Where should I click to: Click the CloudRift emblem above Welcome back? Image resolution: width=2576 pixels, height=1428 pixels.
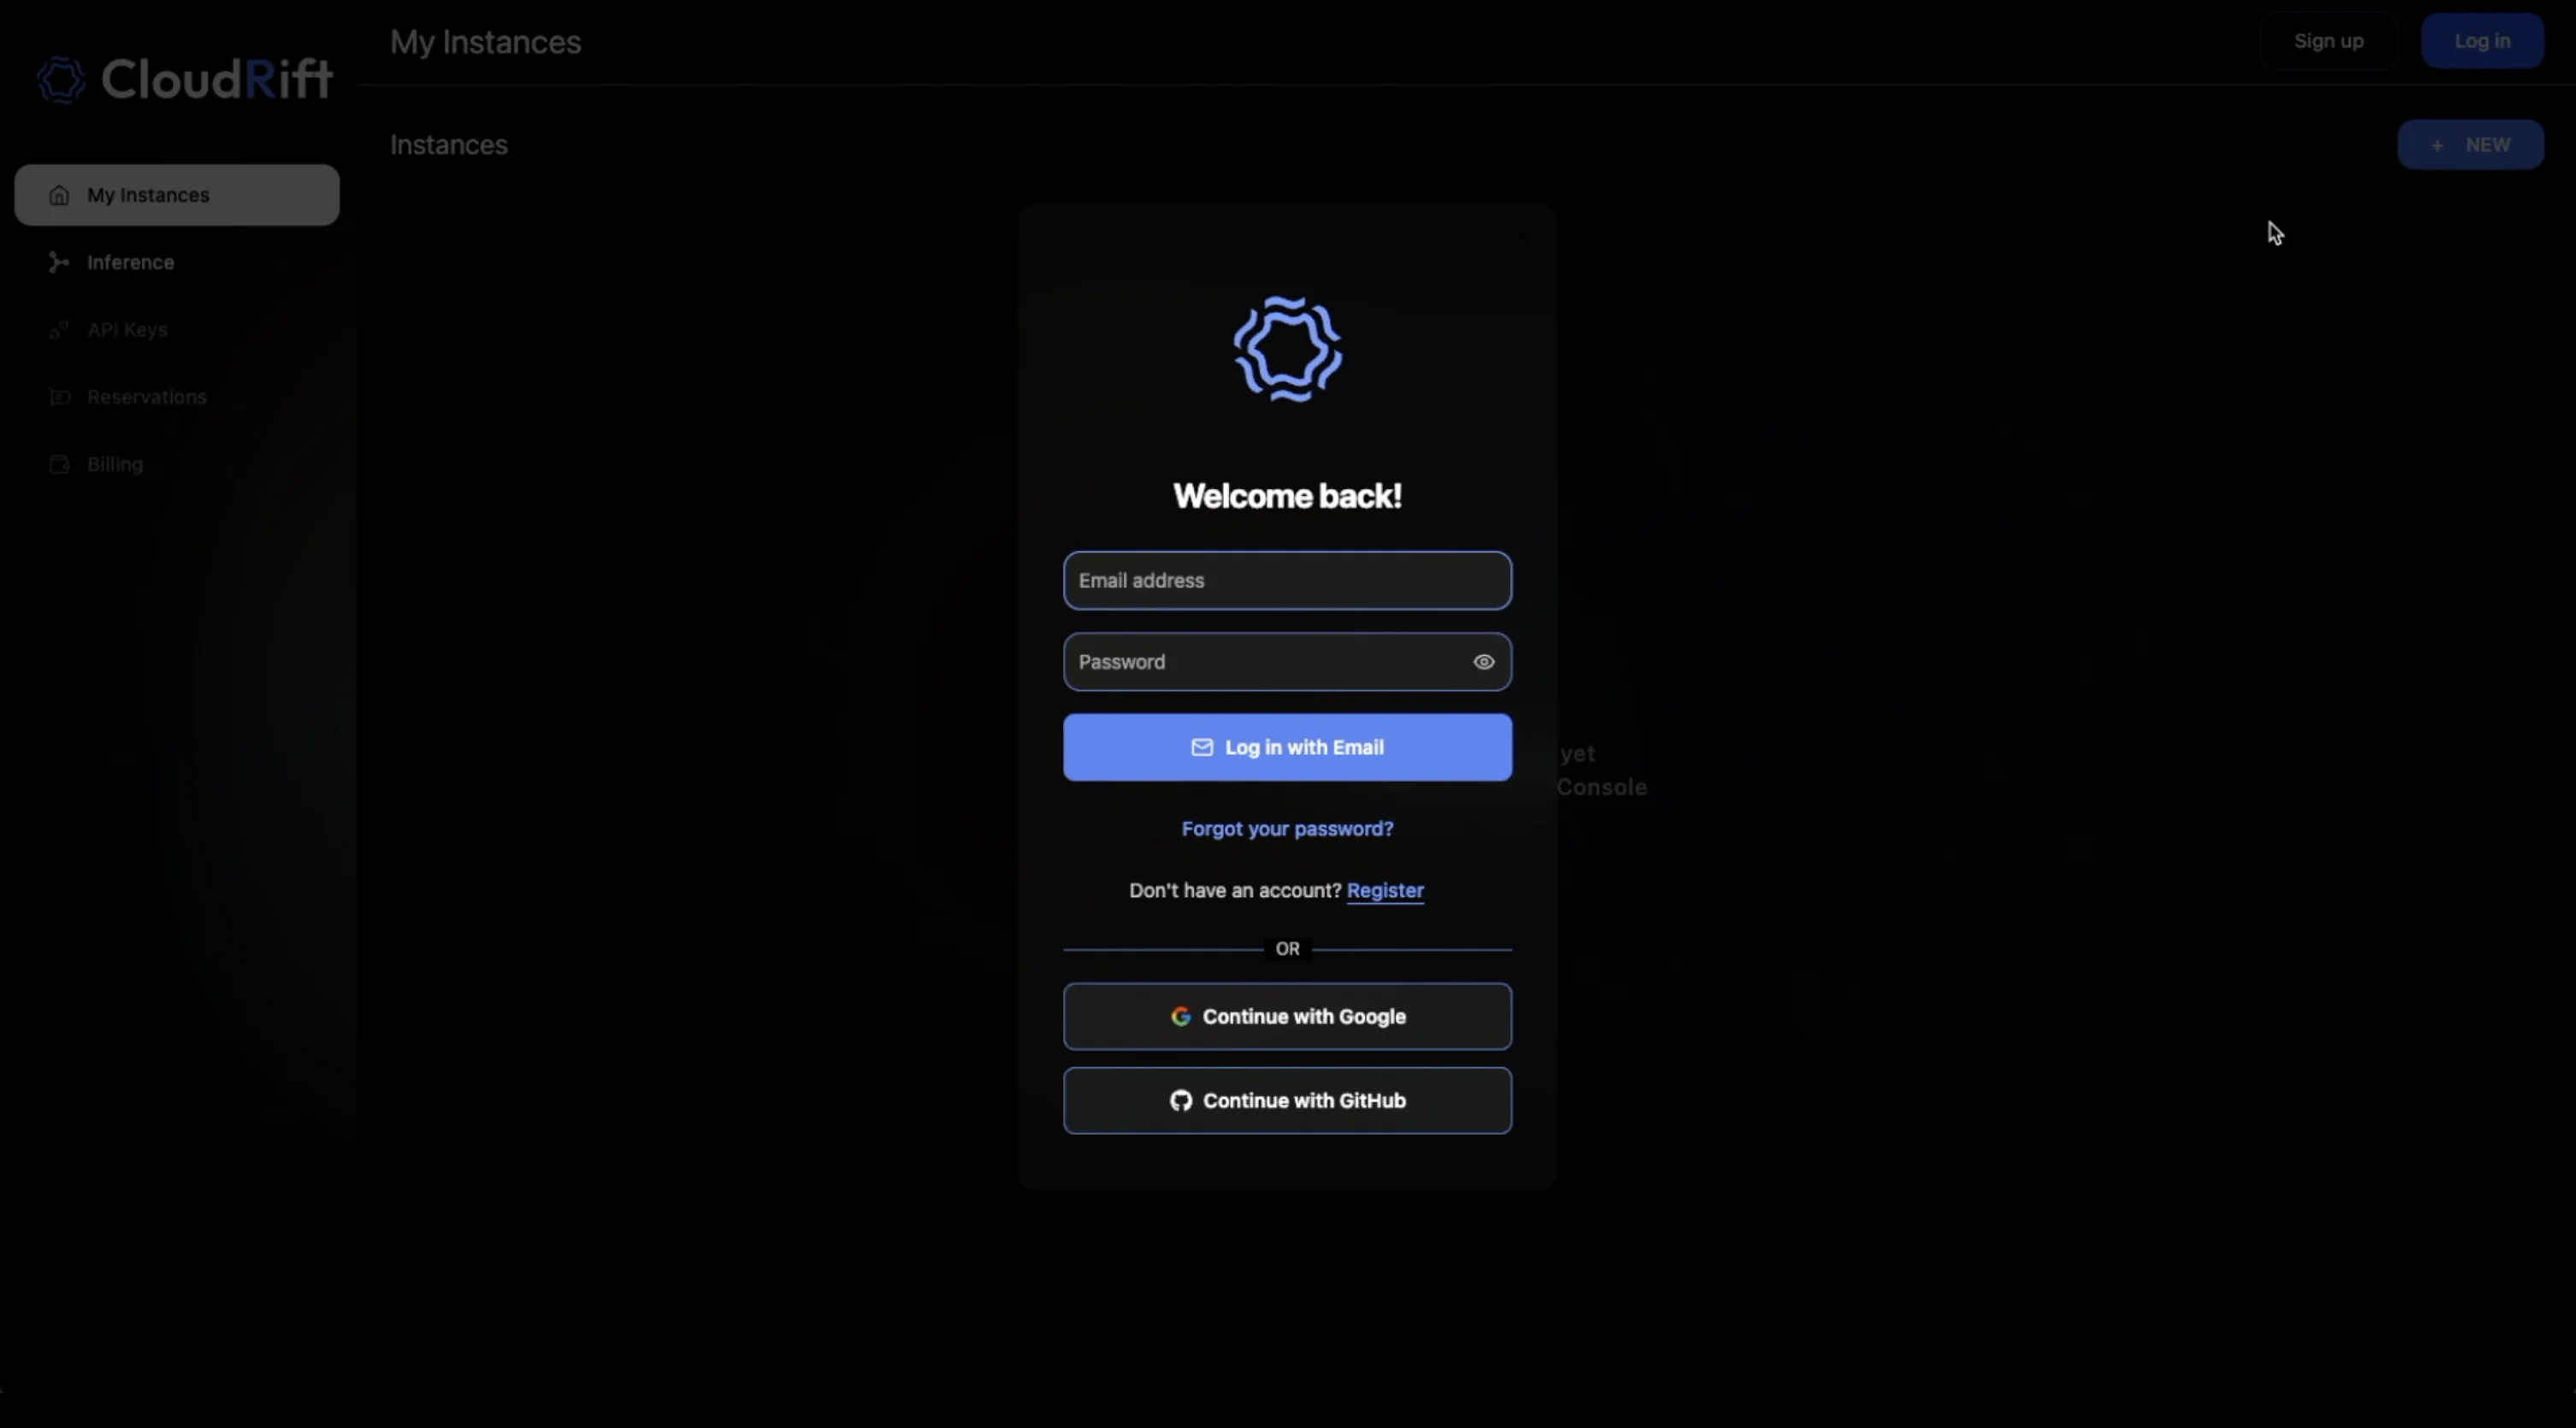pos(1287,349)
